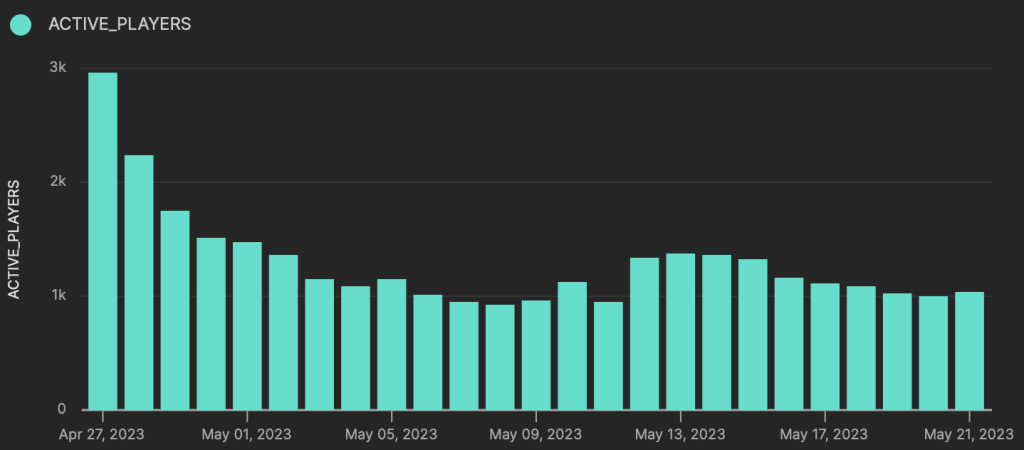Select the May 16 bar just before May 17

tap(789, 344)
